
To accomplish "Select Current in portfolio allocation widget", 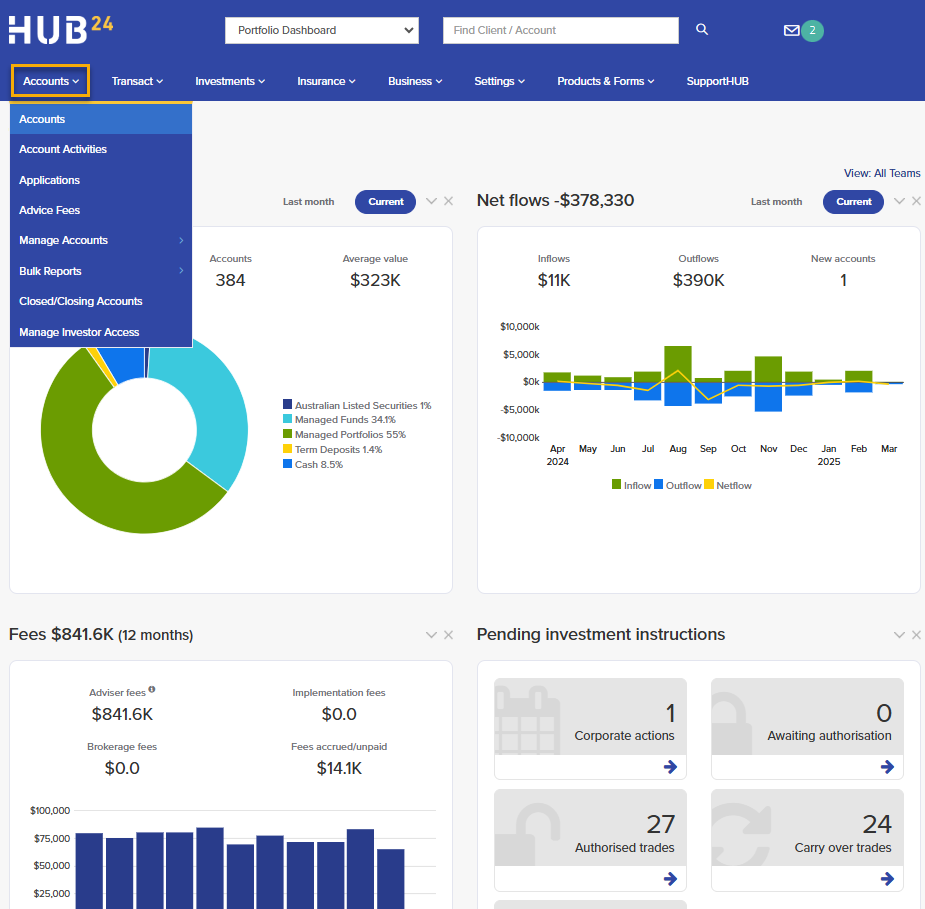I will point(385,202).
